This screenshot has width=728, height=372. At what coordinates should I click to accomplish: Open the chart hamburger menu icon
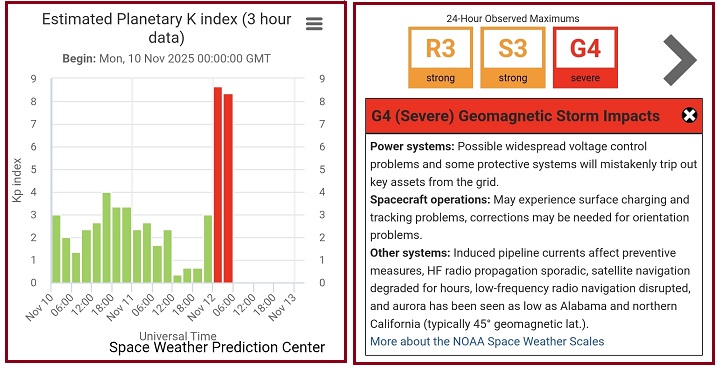(314, 24)
